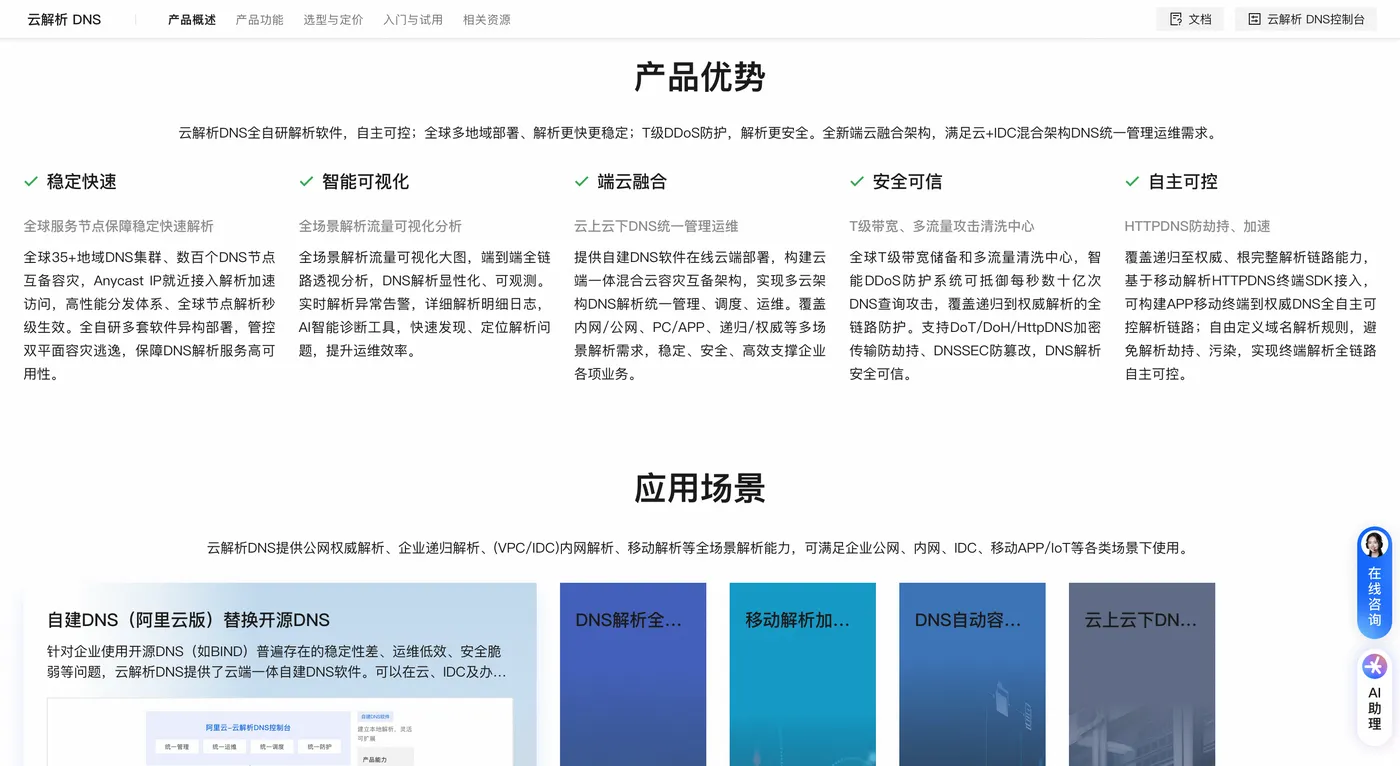1400x766 pixels.
Task: Expand the 云上云下DN… scenario card
Action: pos(1142,674)
